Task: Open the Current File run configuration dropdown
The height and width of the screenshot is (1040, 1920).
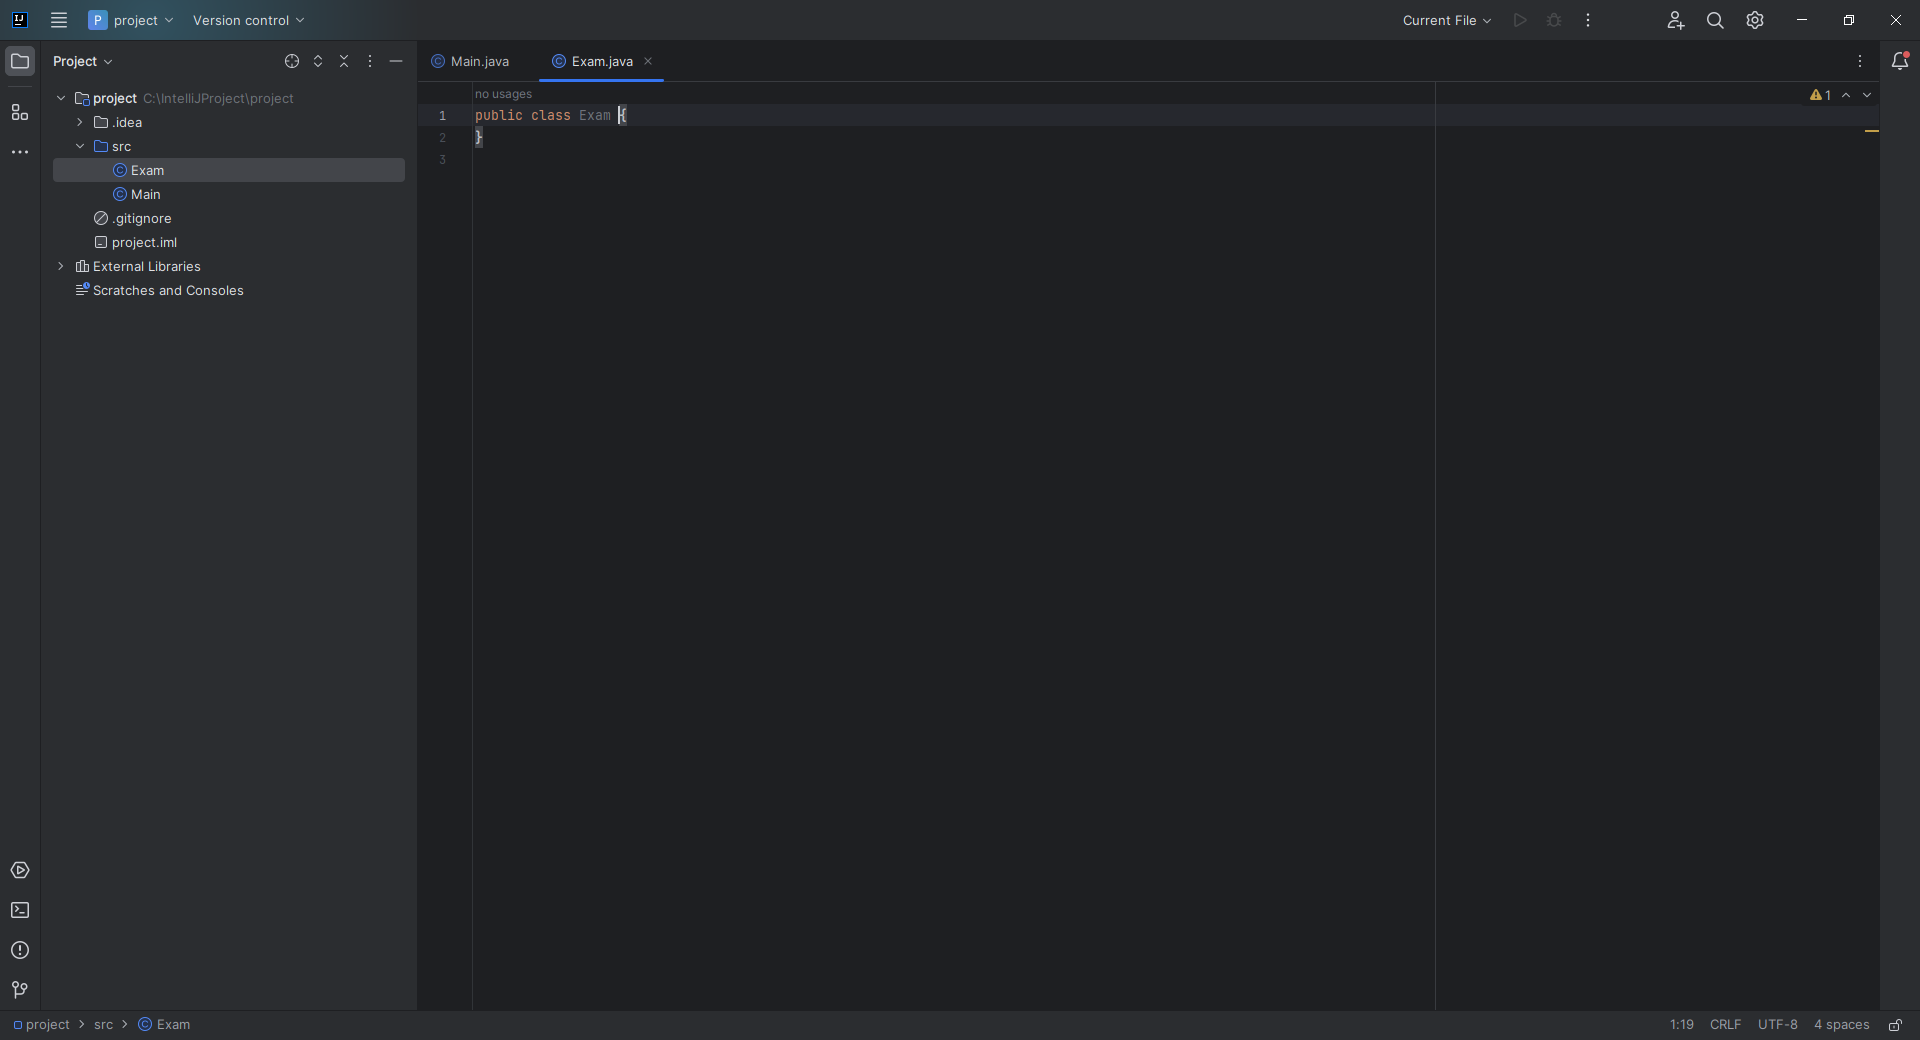Action: click(x=1446, y=20)
